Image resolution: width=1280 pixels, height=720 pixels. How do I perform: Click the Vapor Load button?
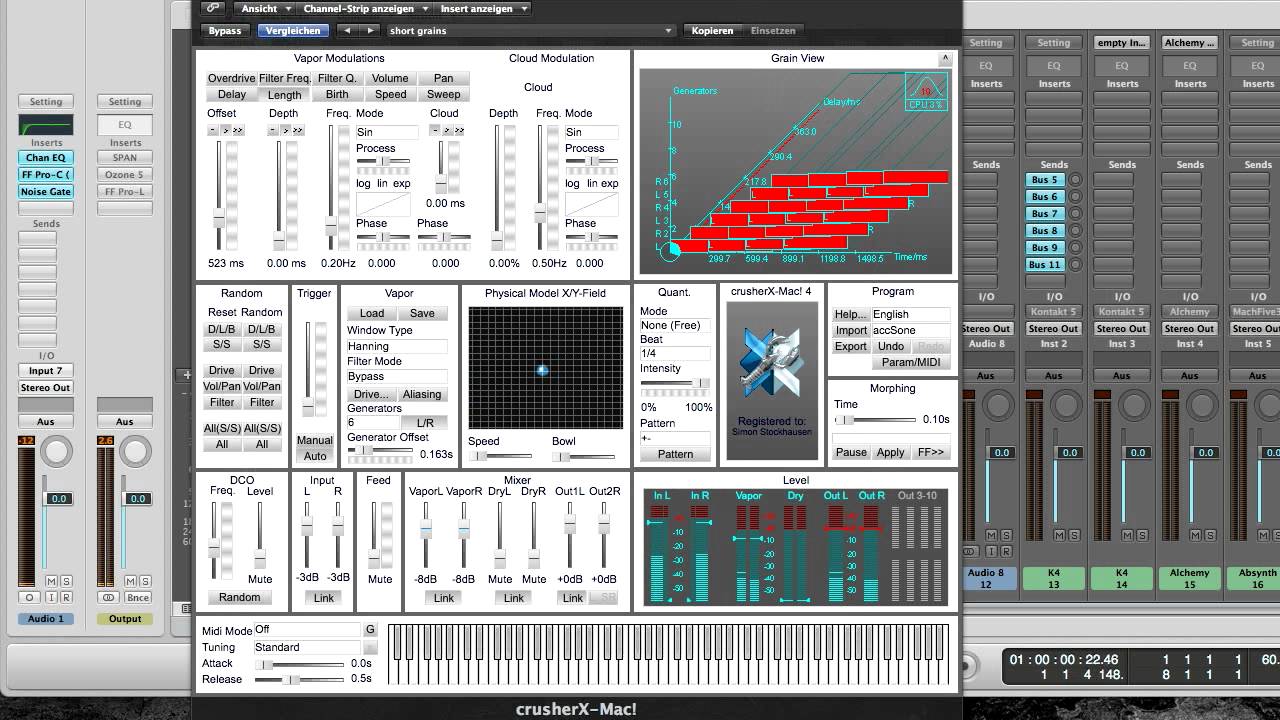pyautogui.click(x=372, y=313)
